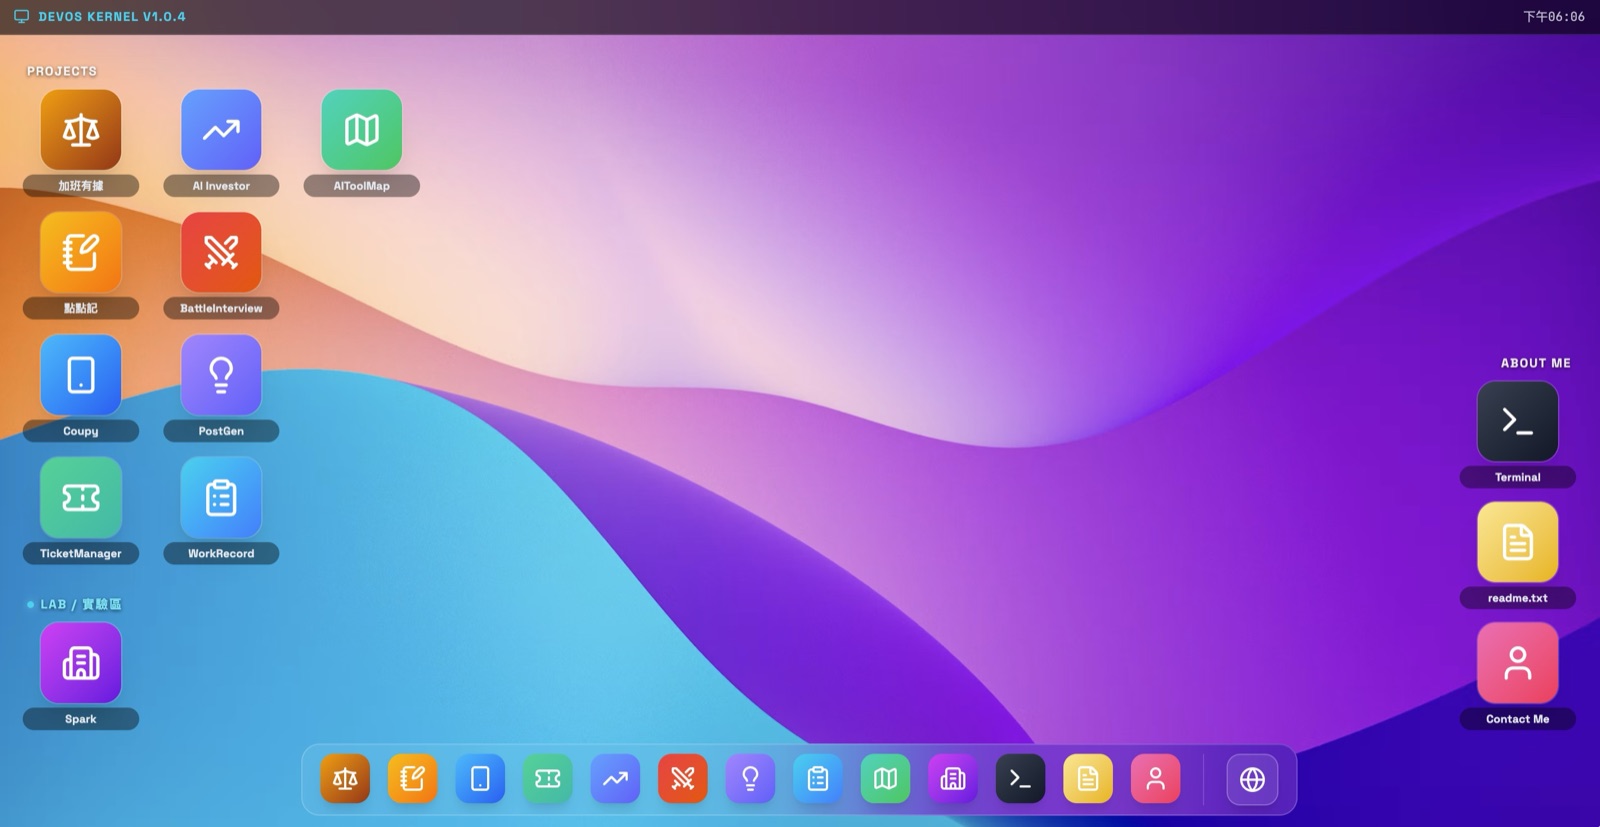Click the clock in the top bar

[x=1554, y=17]
